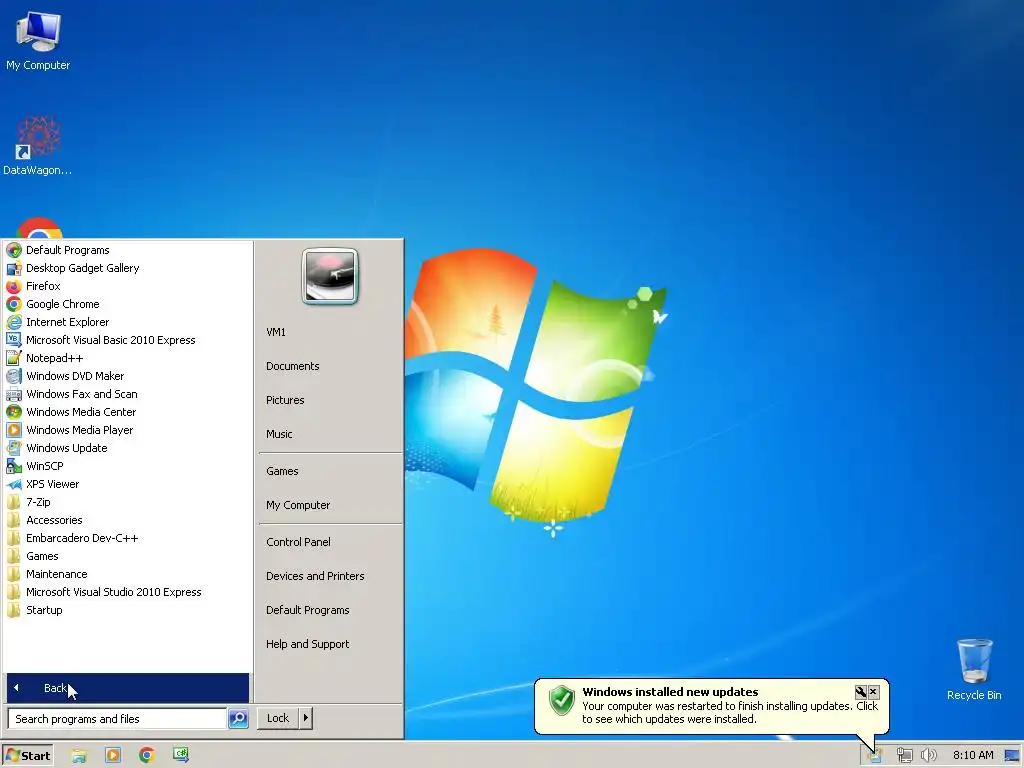This screenshot has height=768, width=1024.
Task: Open Games in the Start menu right pane
Action: tap(282, 471)
